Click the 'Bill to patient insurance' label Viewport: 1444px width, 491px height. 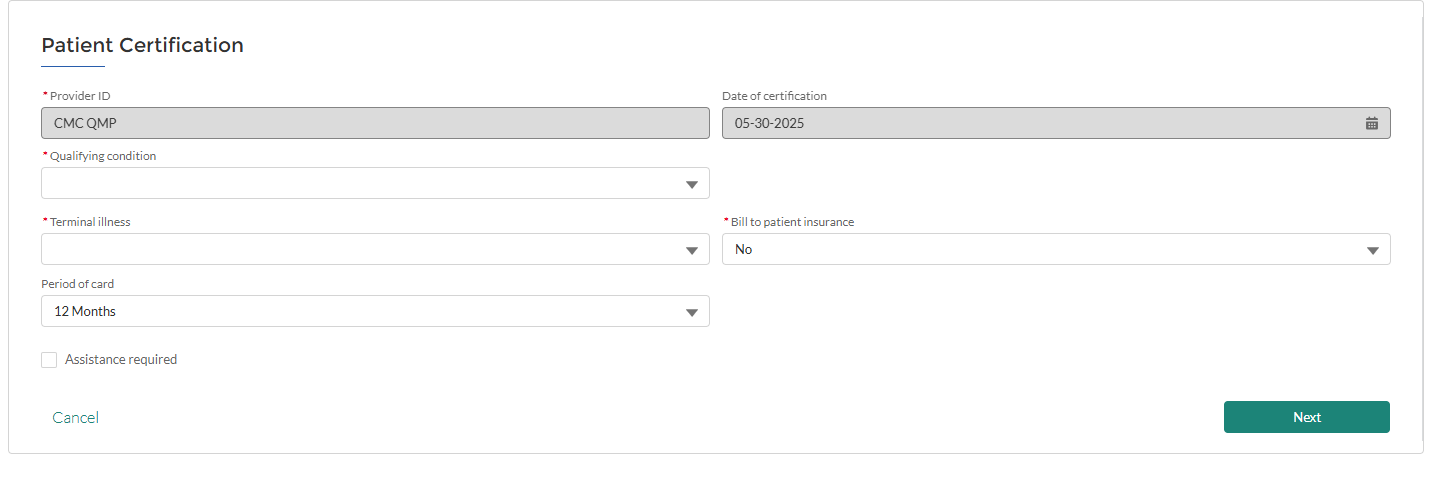pos(792,222)
